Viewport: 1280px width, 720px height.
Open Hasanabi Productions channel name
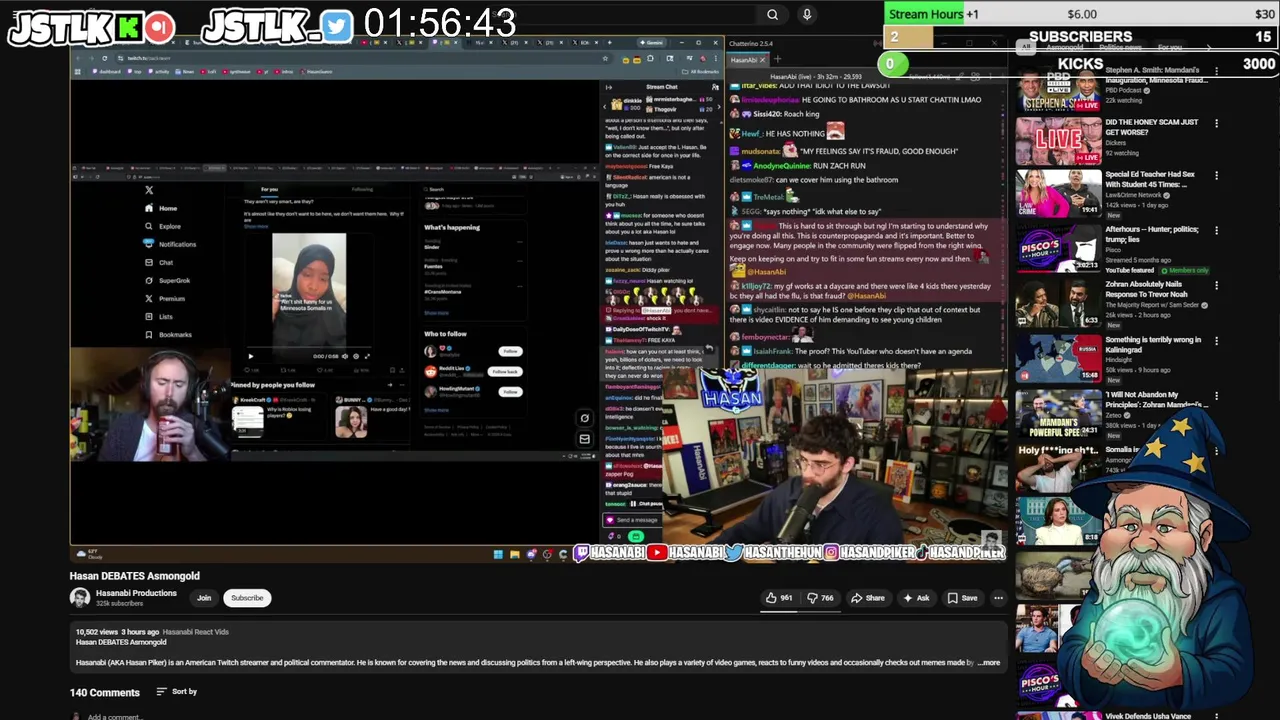point(136,593)
